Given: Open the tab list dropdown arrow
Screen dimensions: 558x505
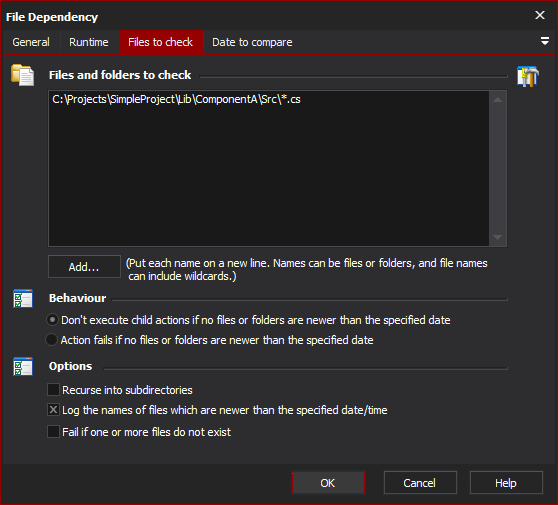Looking at the screenshot, I should tap(544, 41).
